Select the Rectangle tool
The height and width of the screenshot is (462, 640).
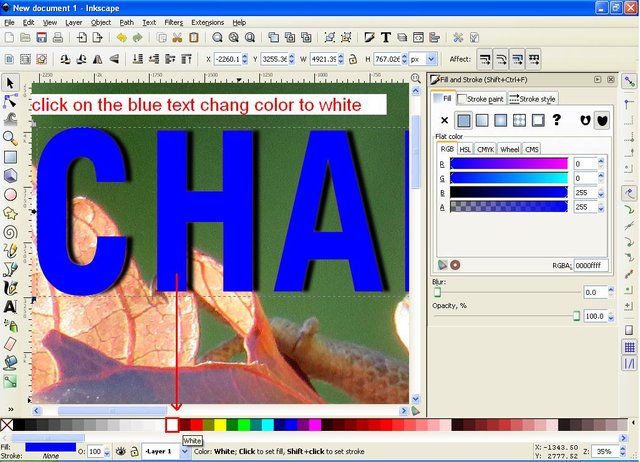(10, 157)
